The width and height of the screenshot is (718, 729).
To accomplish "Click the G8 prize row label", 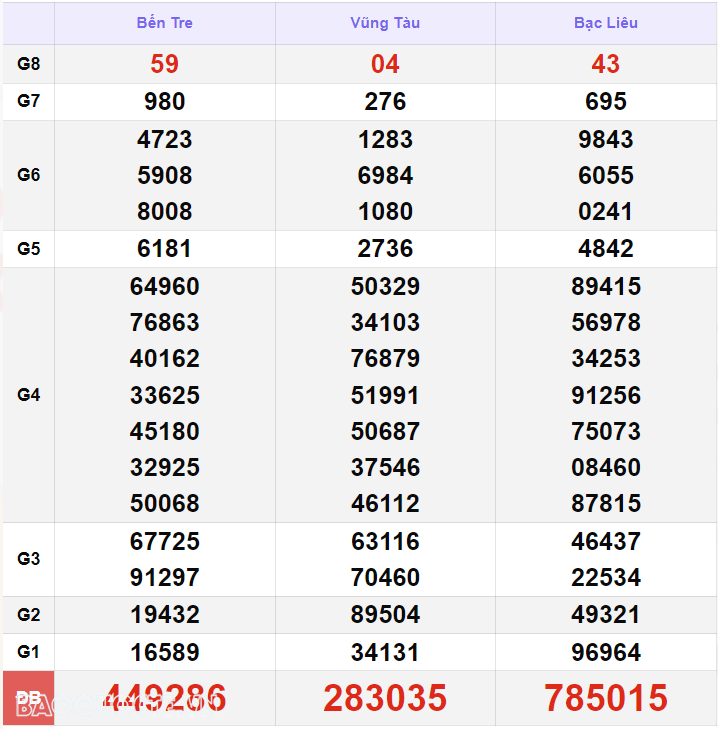I will click(x=29, y=64).
